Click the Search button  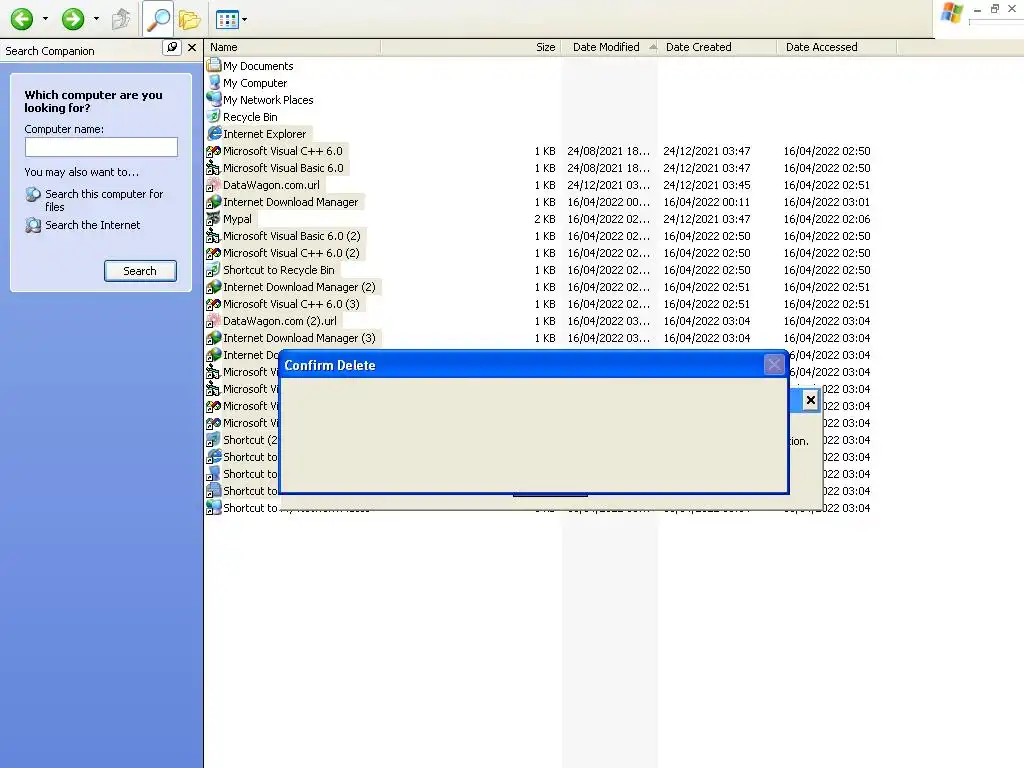[x=140, y=270]
